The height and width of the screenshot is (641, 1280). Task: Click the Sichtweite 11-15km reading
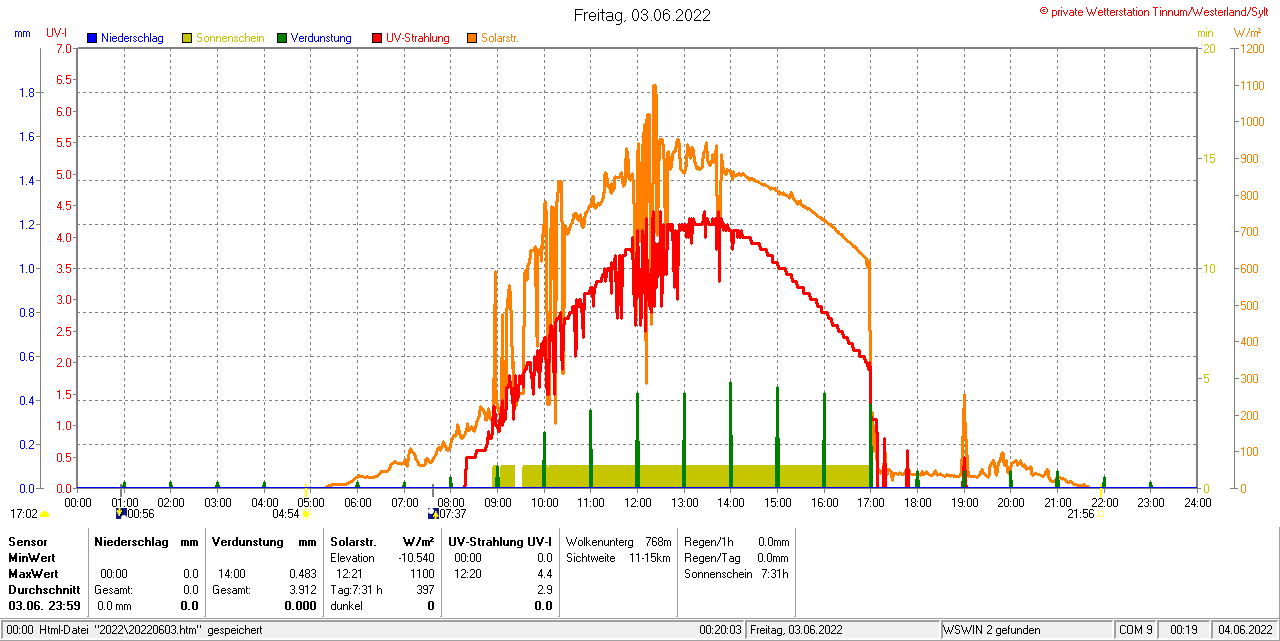[x=618, y=557]
